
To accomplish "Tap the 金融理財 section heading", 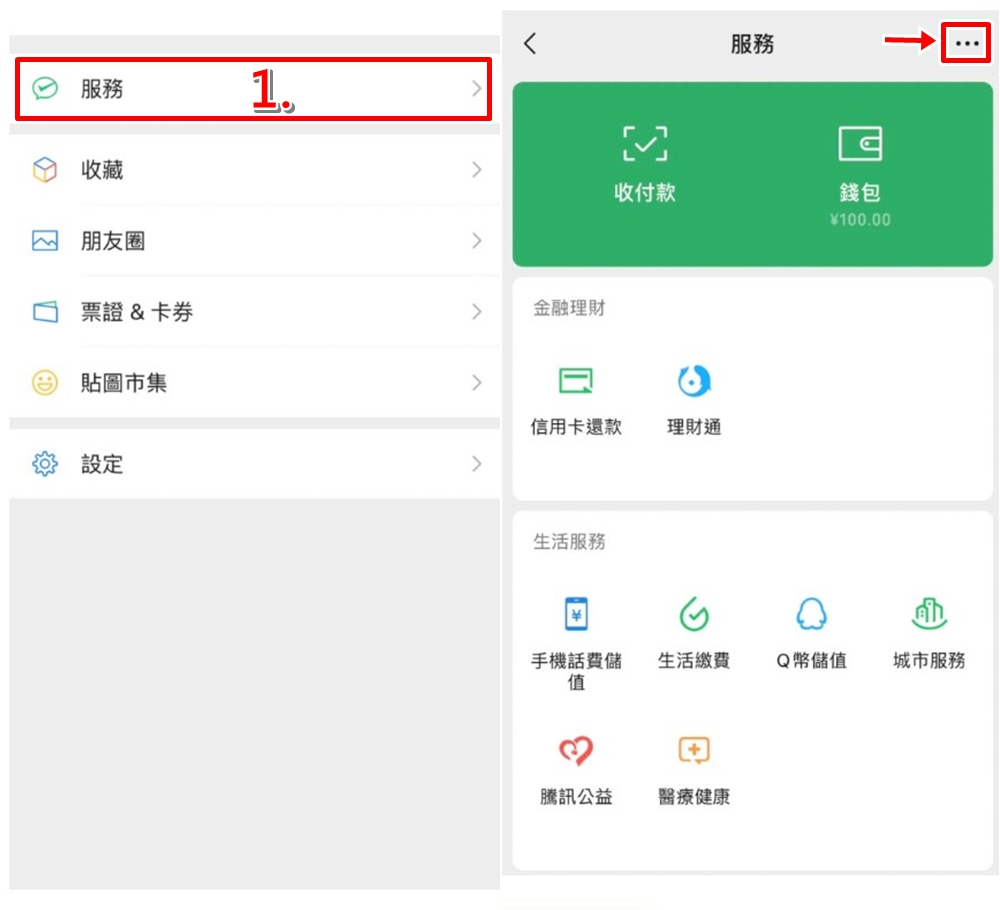I will [569, 308].
